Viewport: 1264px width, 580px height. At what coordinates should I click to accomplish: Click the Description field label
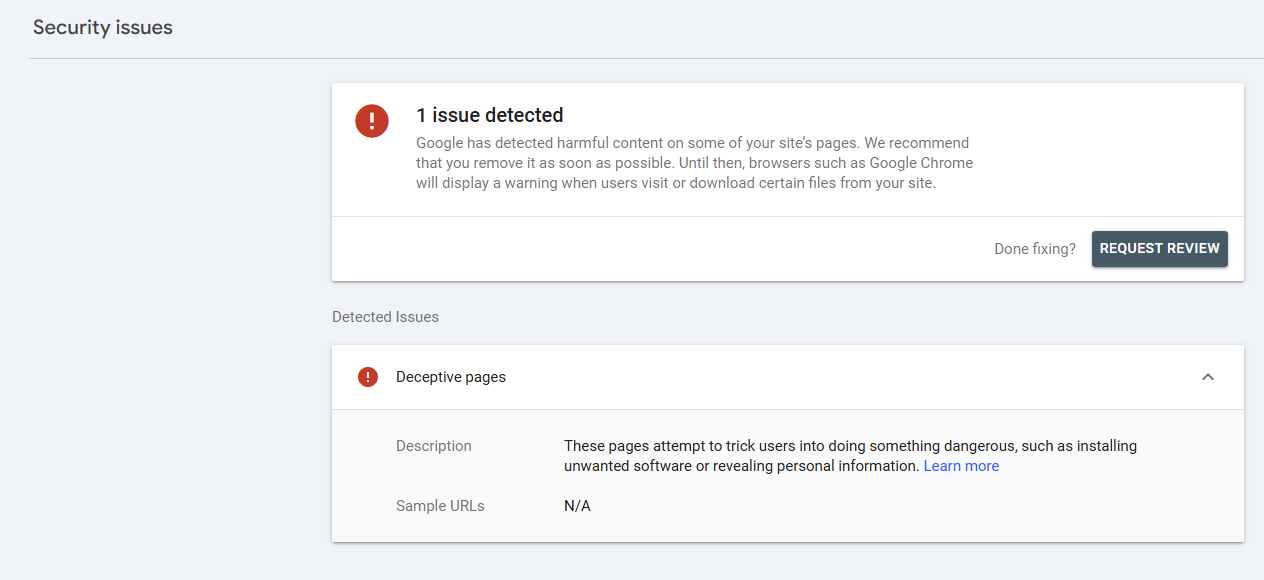coord(434,446)
